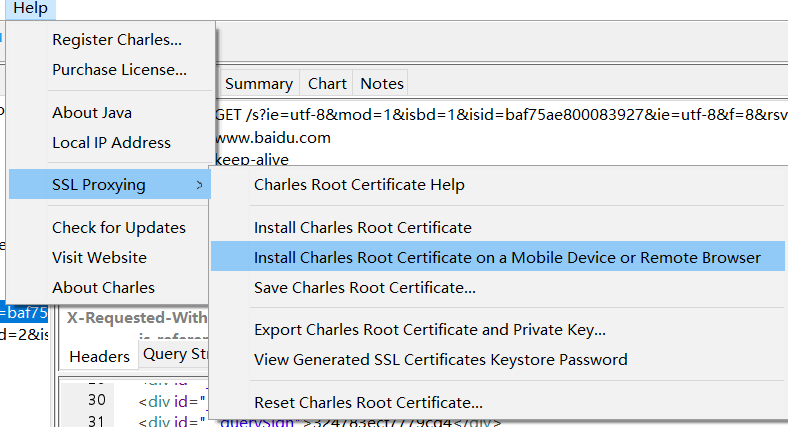Install root certificate on Mobile Device or Remote Browser
Screen dimensions: 788x427
tap(498, 257)
